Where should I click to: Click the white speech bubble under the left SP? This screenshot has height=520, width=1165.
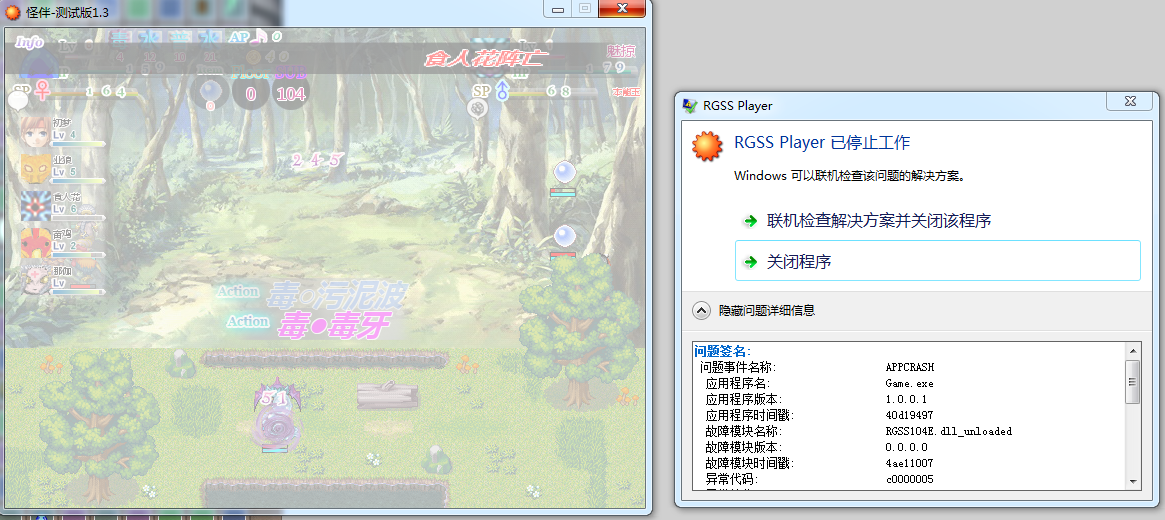click(18, 100)
